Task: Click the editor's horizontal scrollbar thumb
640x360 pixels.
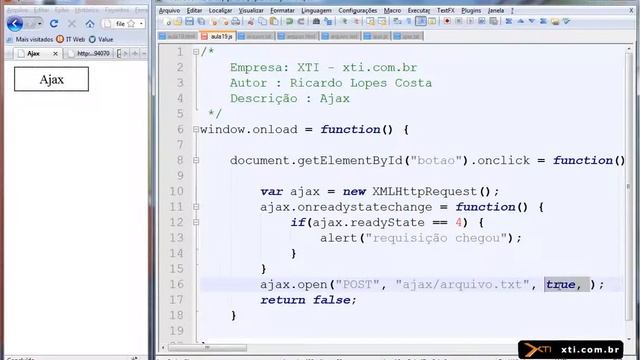Action: [x=207, y=348]
